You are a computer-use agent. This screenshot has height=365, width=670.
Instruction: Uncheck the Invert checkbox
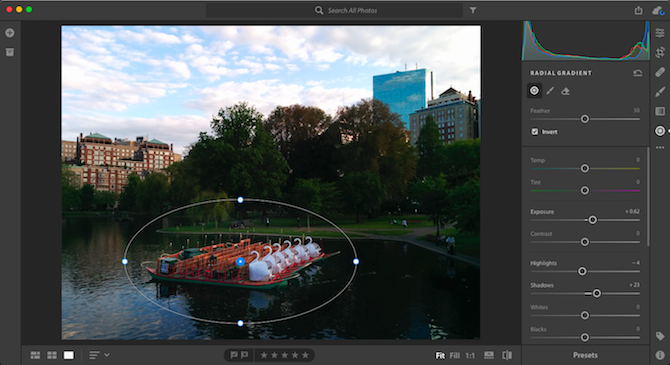tap(535, 132)
